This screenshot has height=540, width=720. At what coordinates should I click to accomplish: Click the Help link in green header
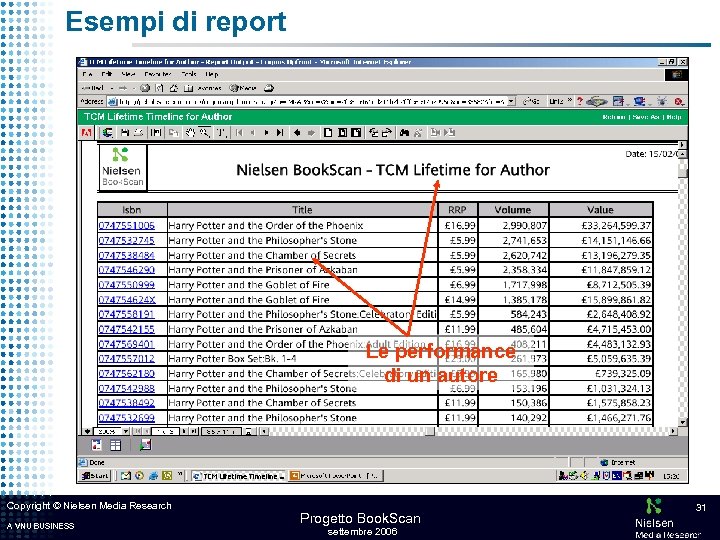pyautogui.click(x=674, y=117)
